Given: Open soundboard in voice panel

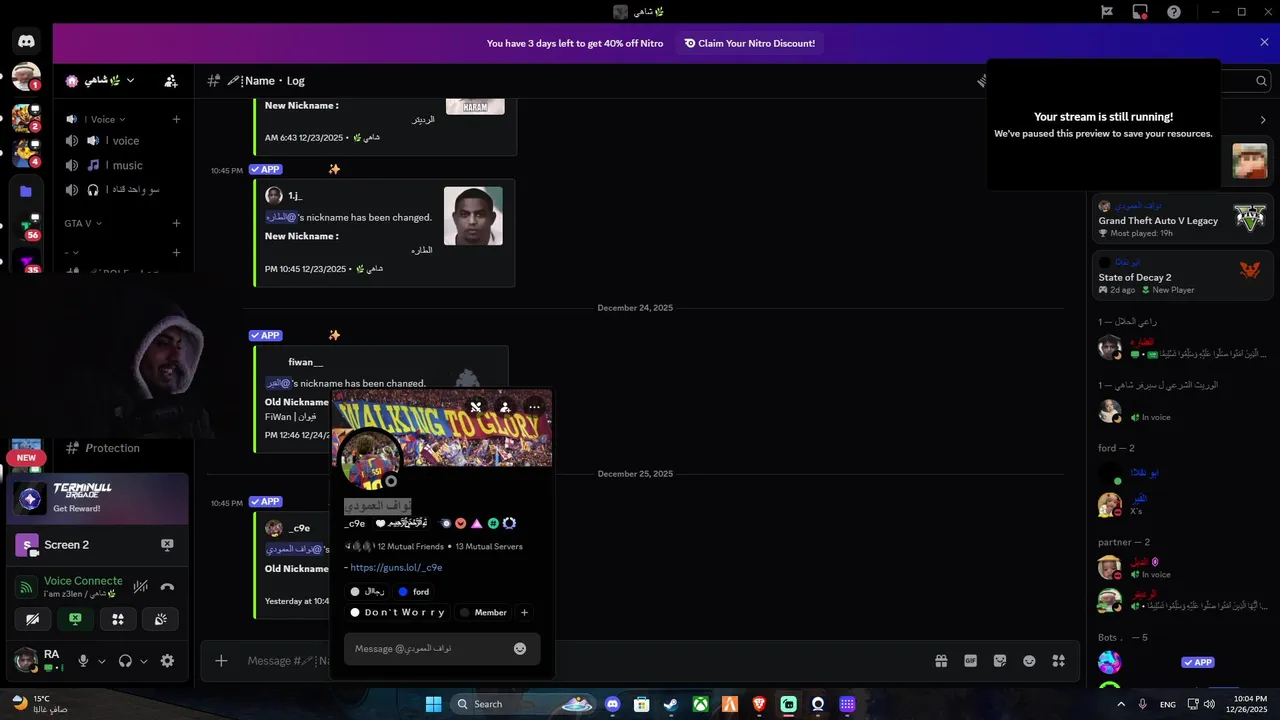Looking at the screenshot, I should click(161, 619).
